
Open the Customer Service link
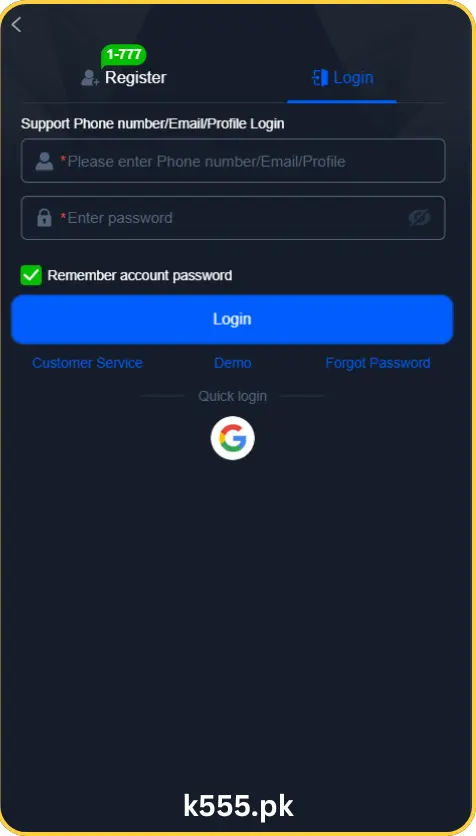pyautogui.click(x=87, y=363)
